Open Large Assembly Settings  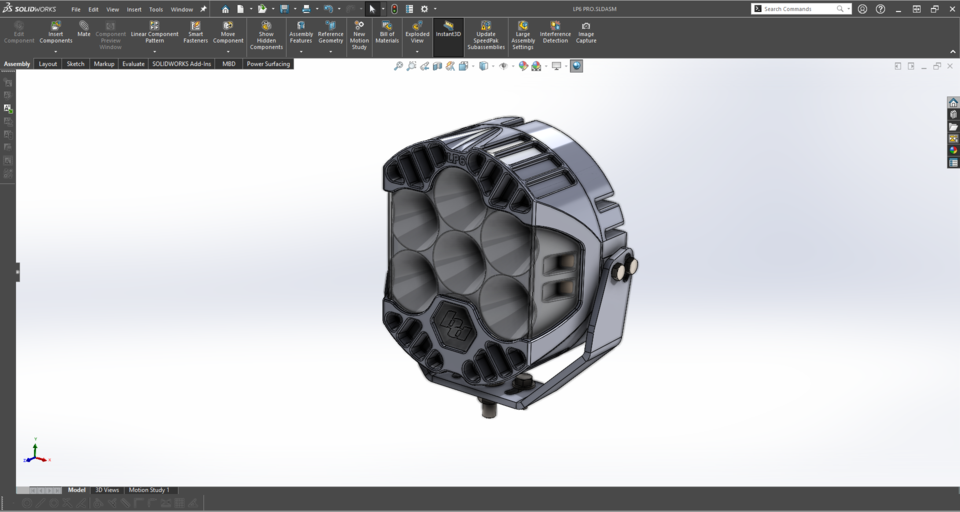pyautogui.click(x=523, y=36)
